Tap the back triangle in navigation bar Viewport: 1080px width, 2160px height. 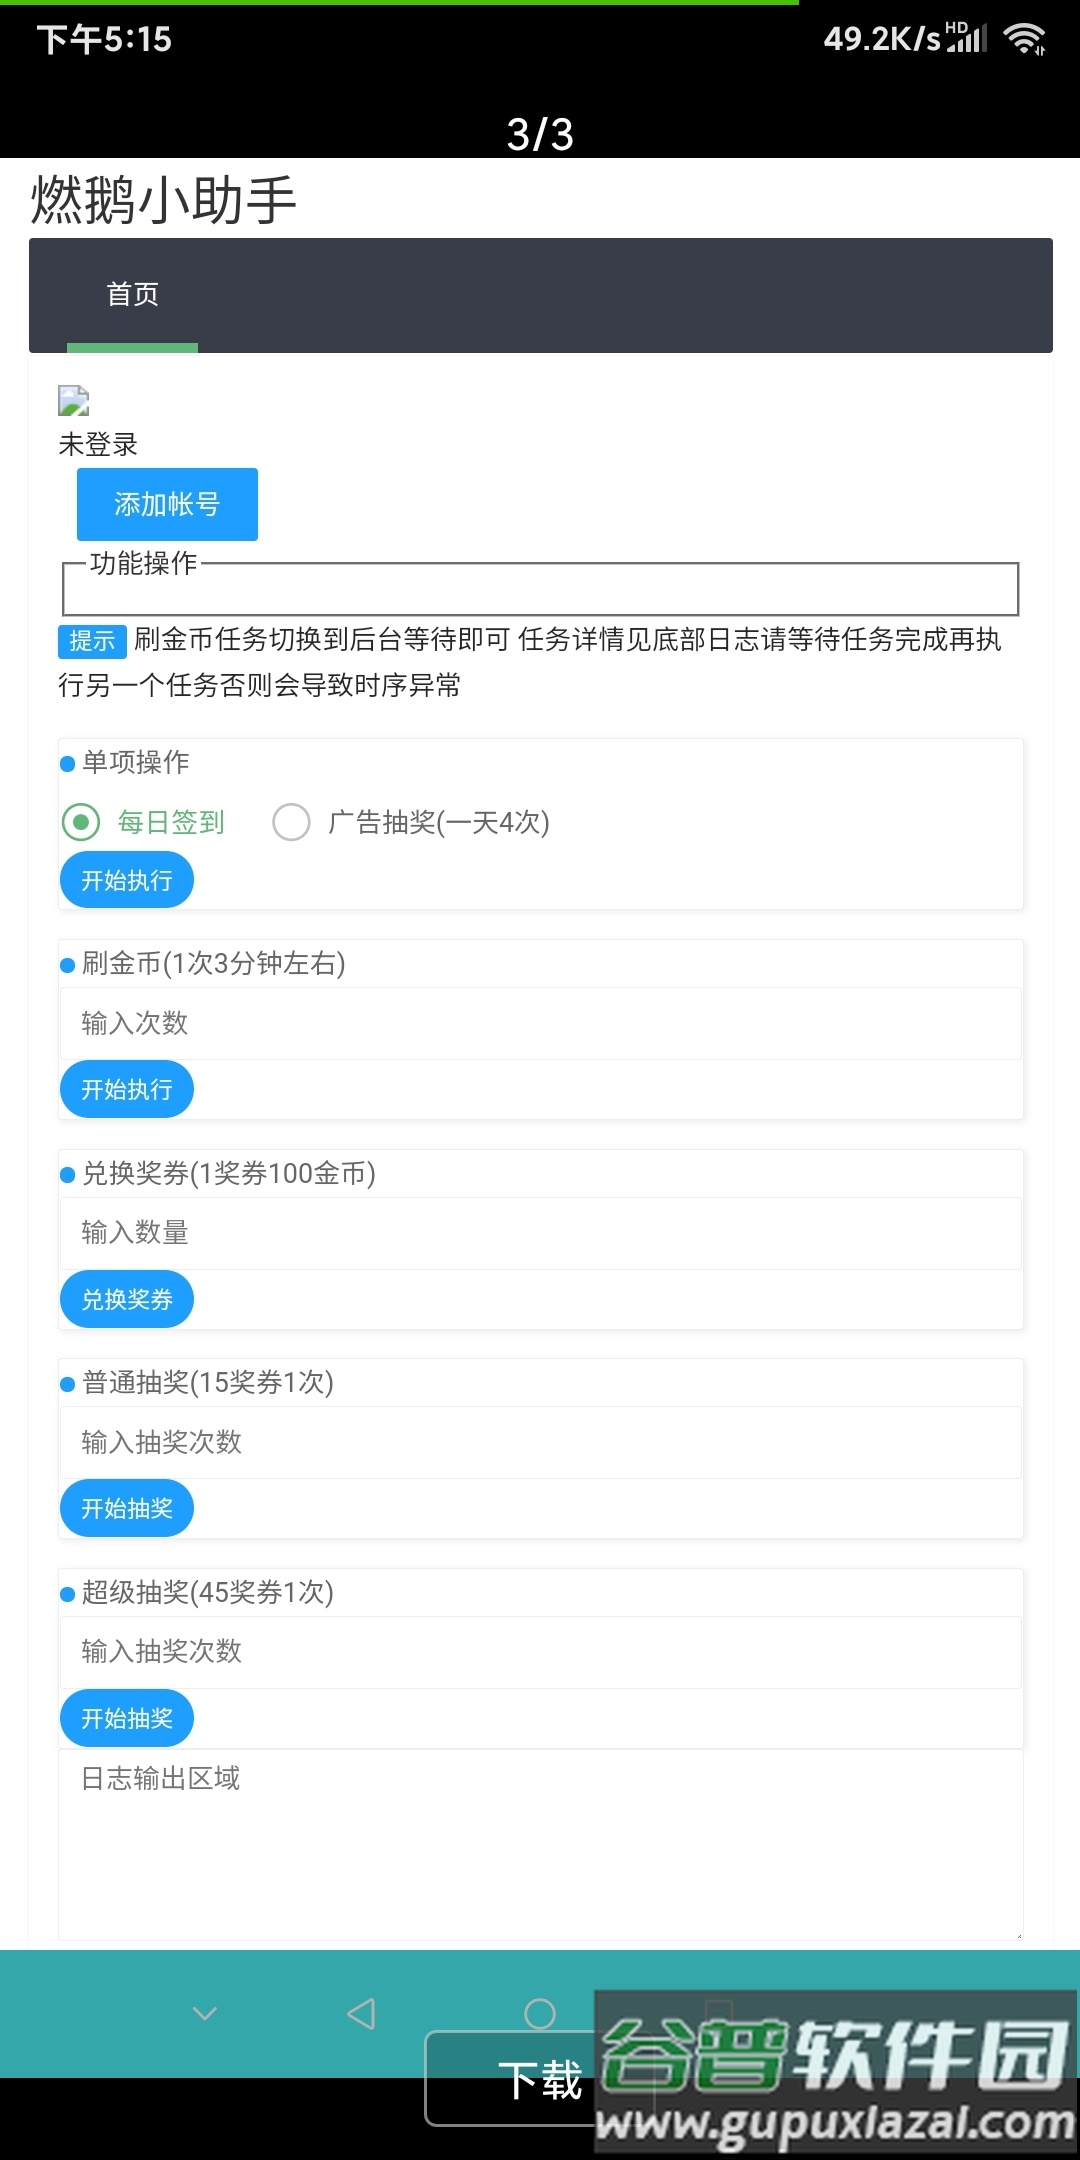(362, 2013)
